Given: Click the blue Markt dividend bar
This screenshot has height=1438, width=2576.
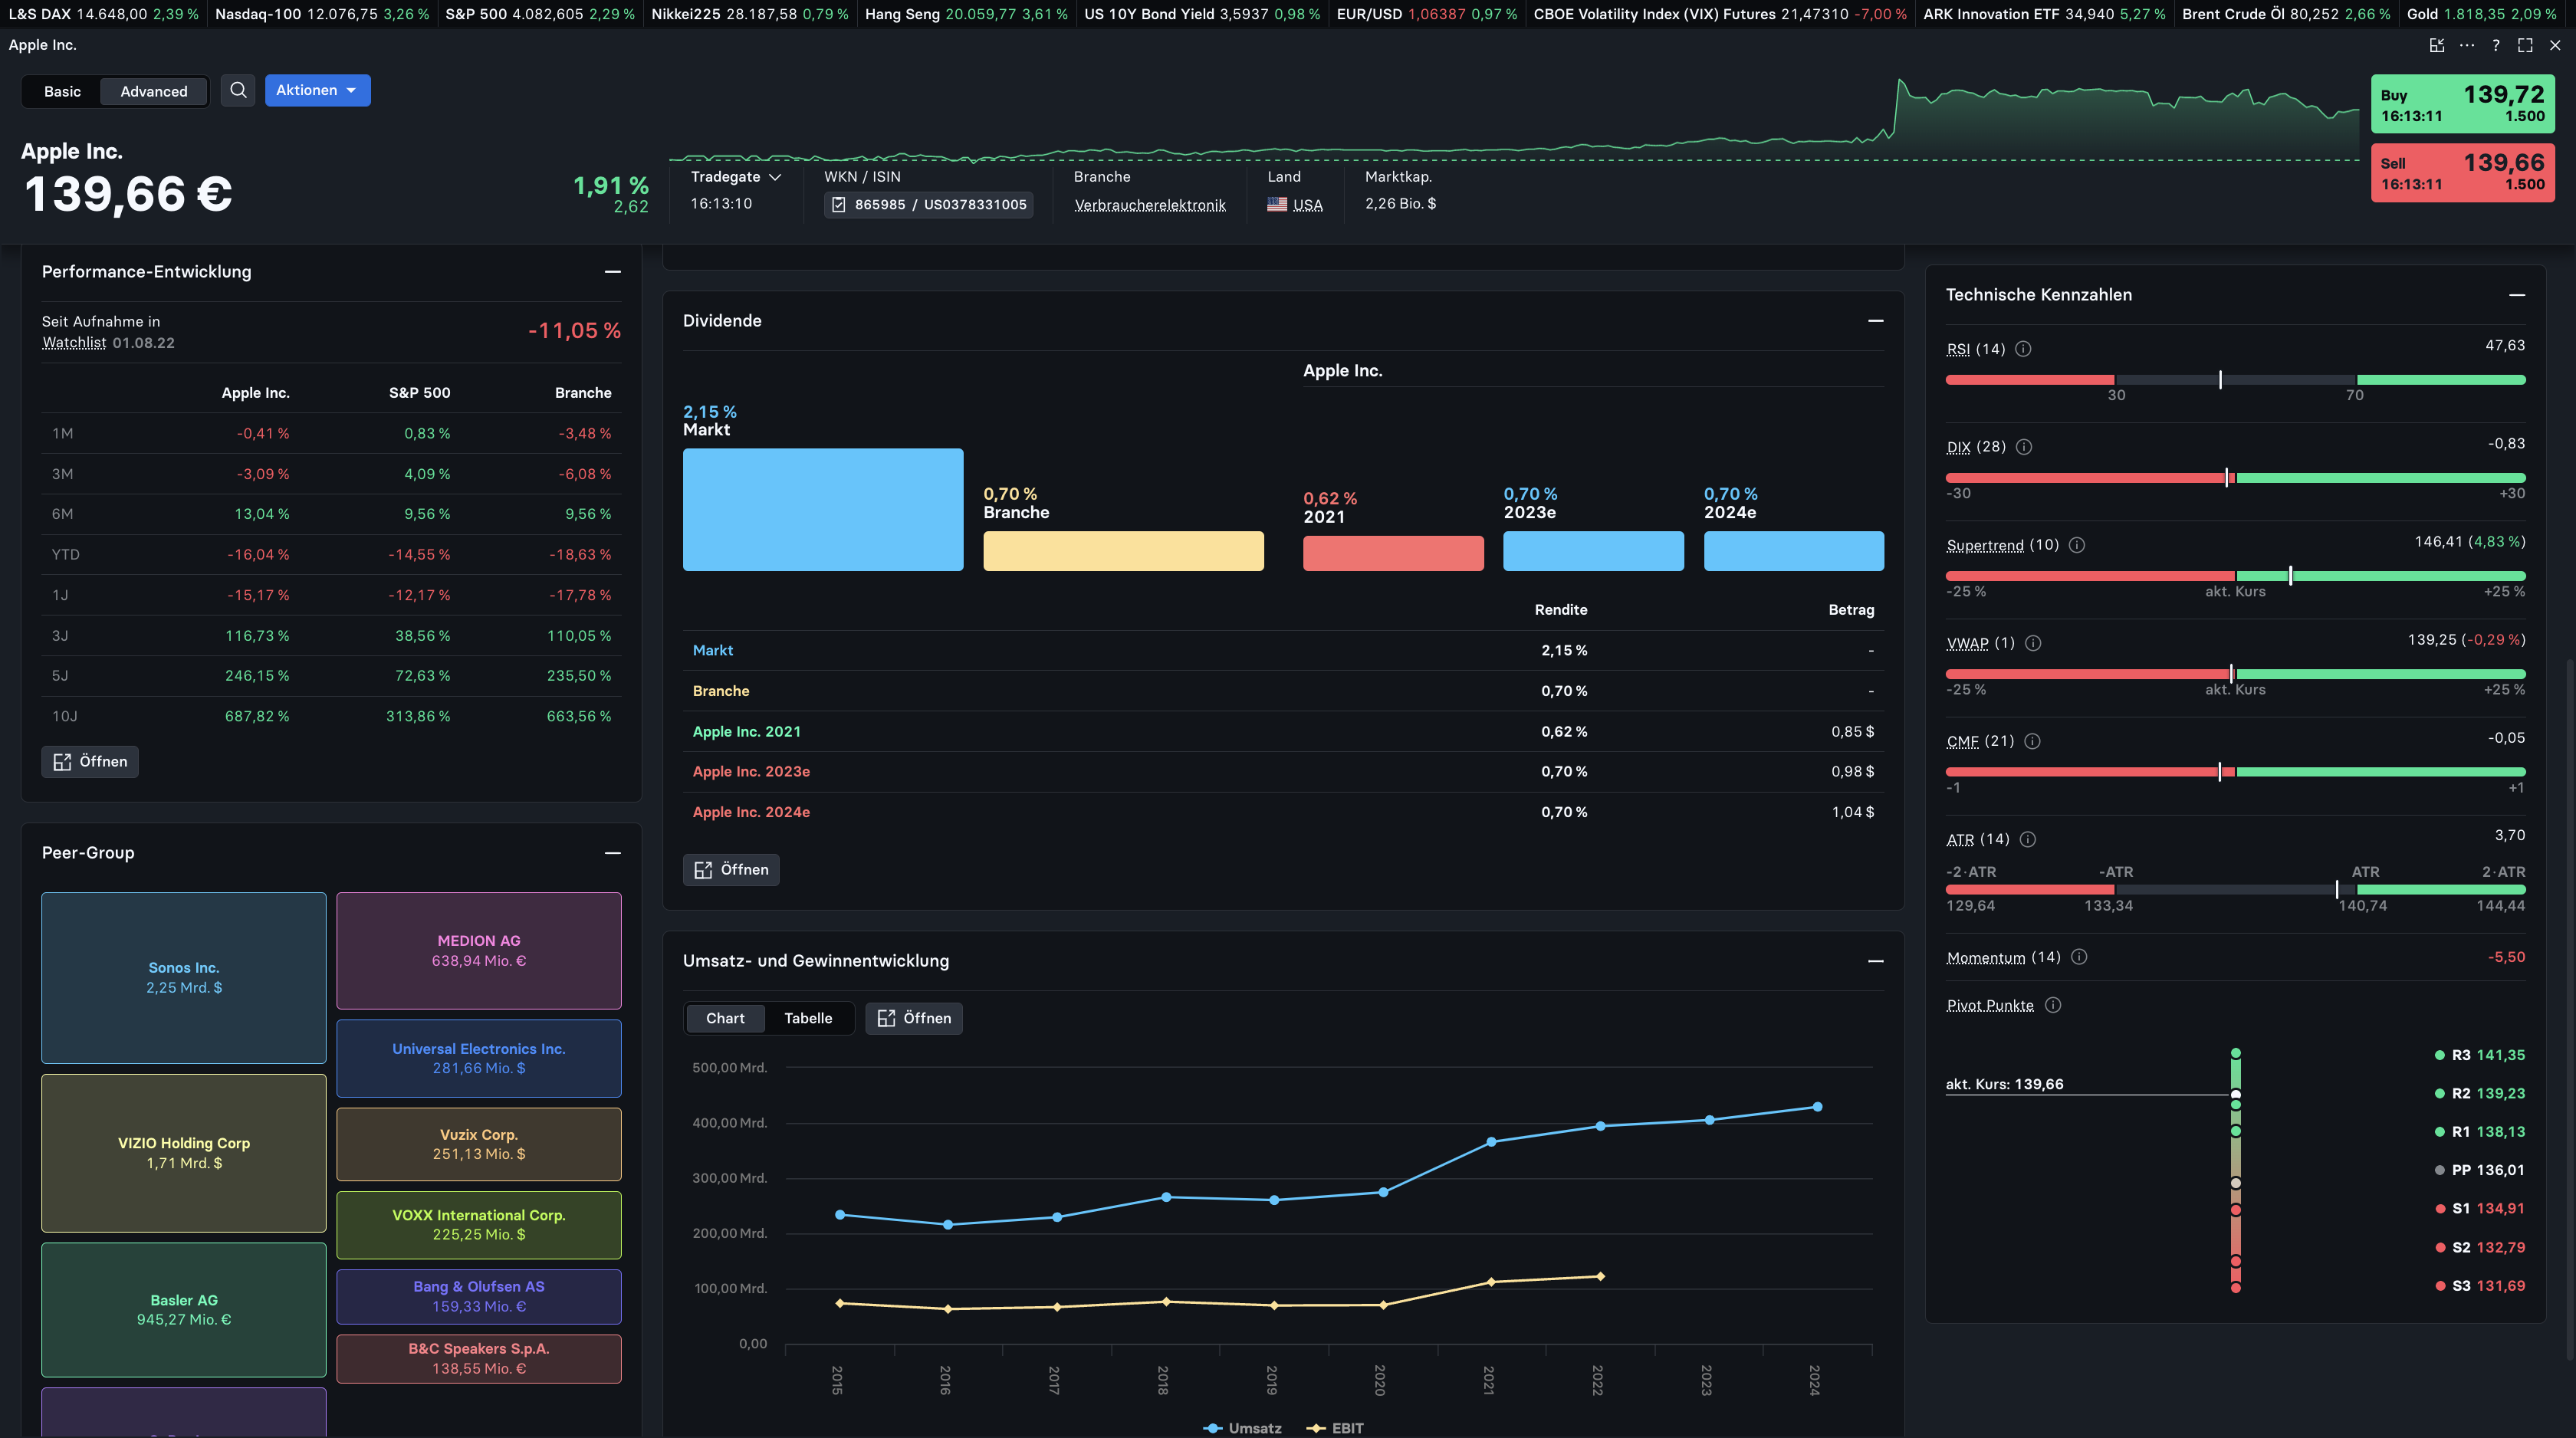Looking at the screenshot, I should pyautogui.click(x=823, y=509).
